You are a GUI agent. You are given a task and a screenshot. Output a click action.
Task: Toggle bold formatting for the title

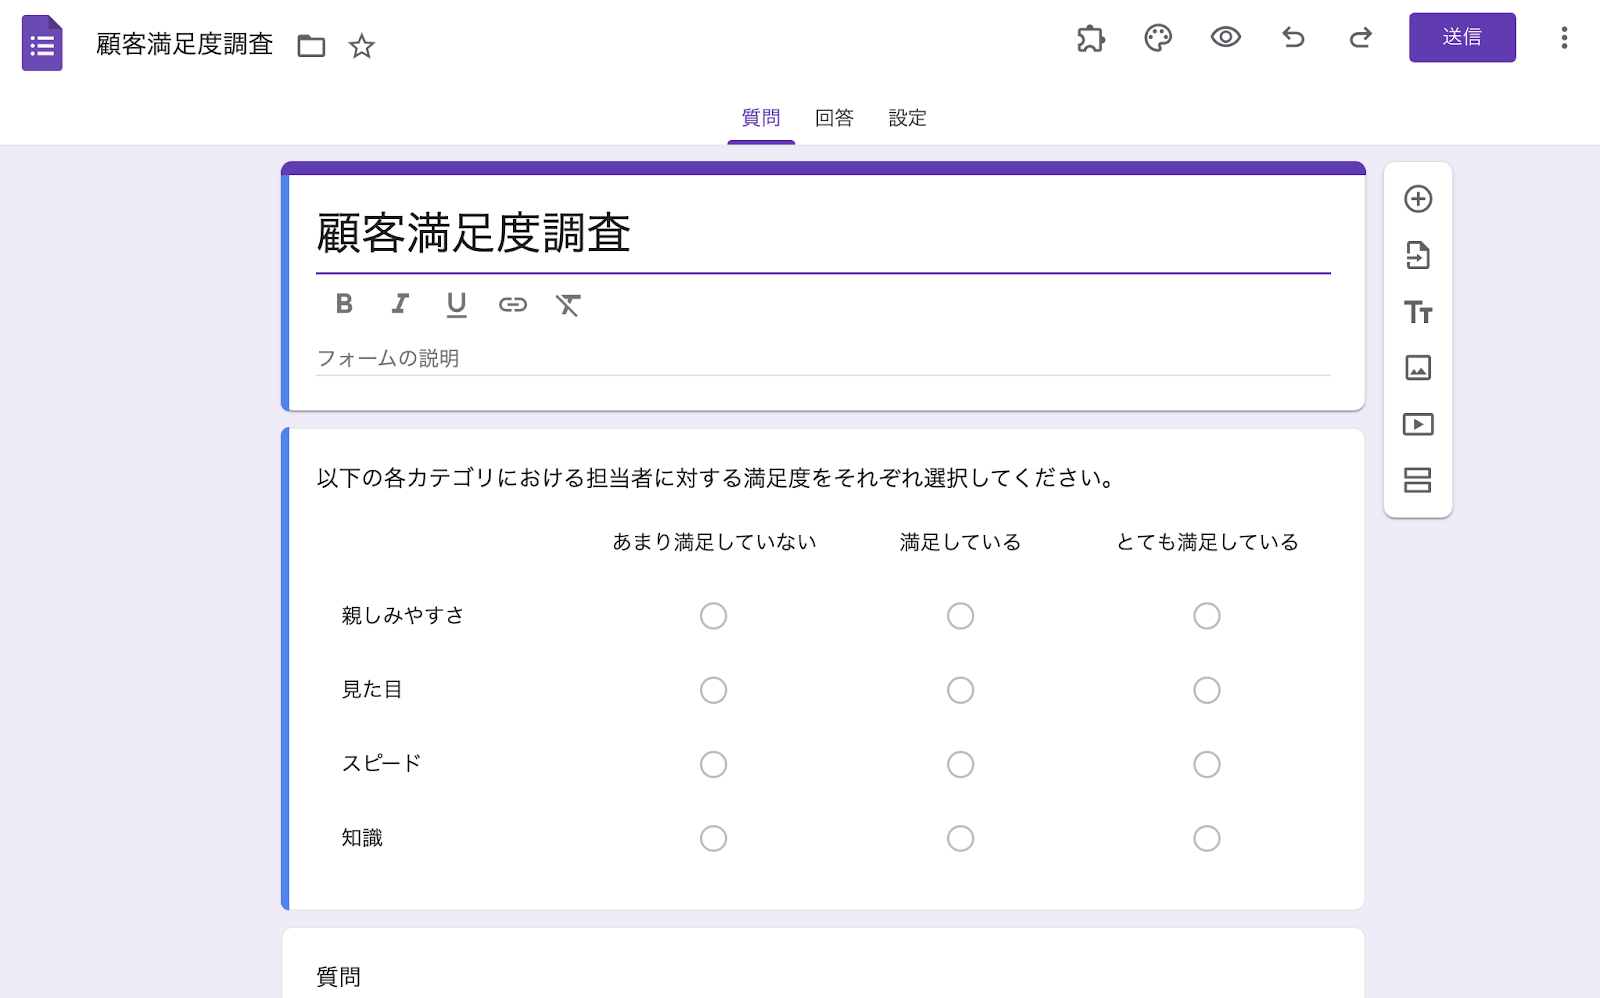pyautogui.click(x=343, y=305)
